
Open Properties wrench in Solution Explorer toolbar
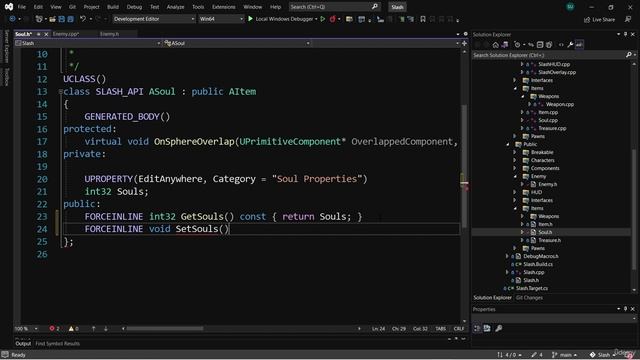tap(570, 44)
